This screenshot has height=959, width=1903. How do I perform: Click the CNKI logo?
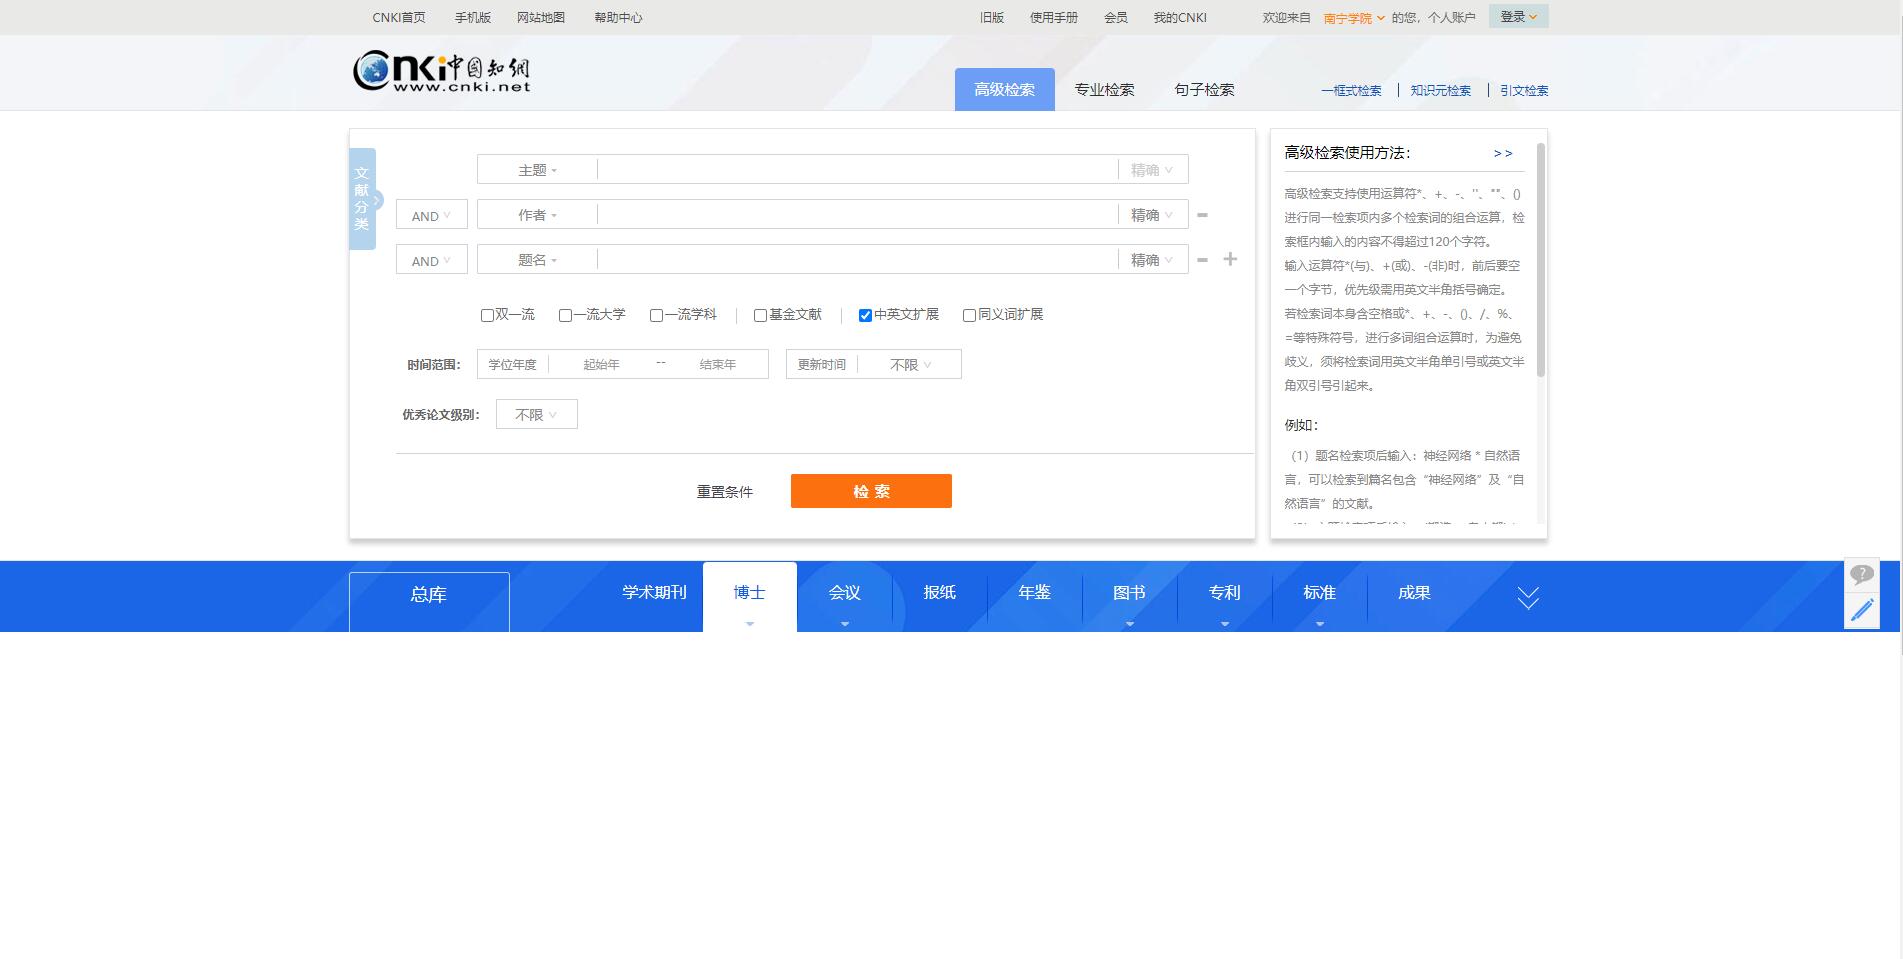coord(441,71)
